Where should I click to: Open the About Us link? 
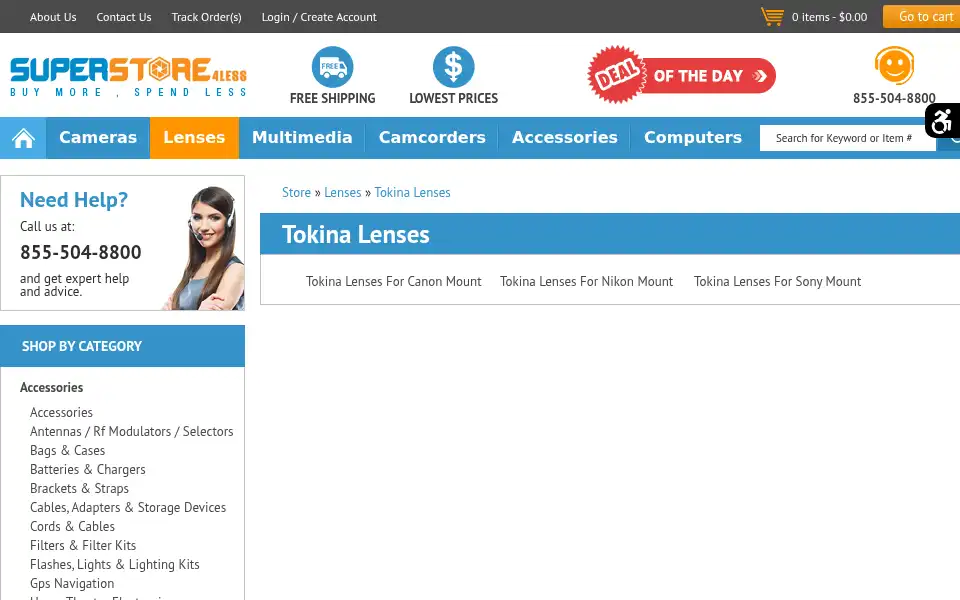click(53, 17)
